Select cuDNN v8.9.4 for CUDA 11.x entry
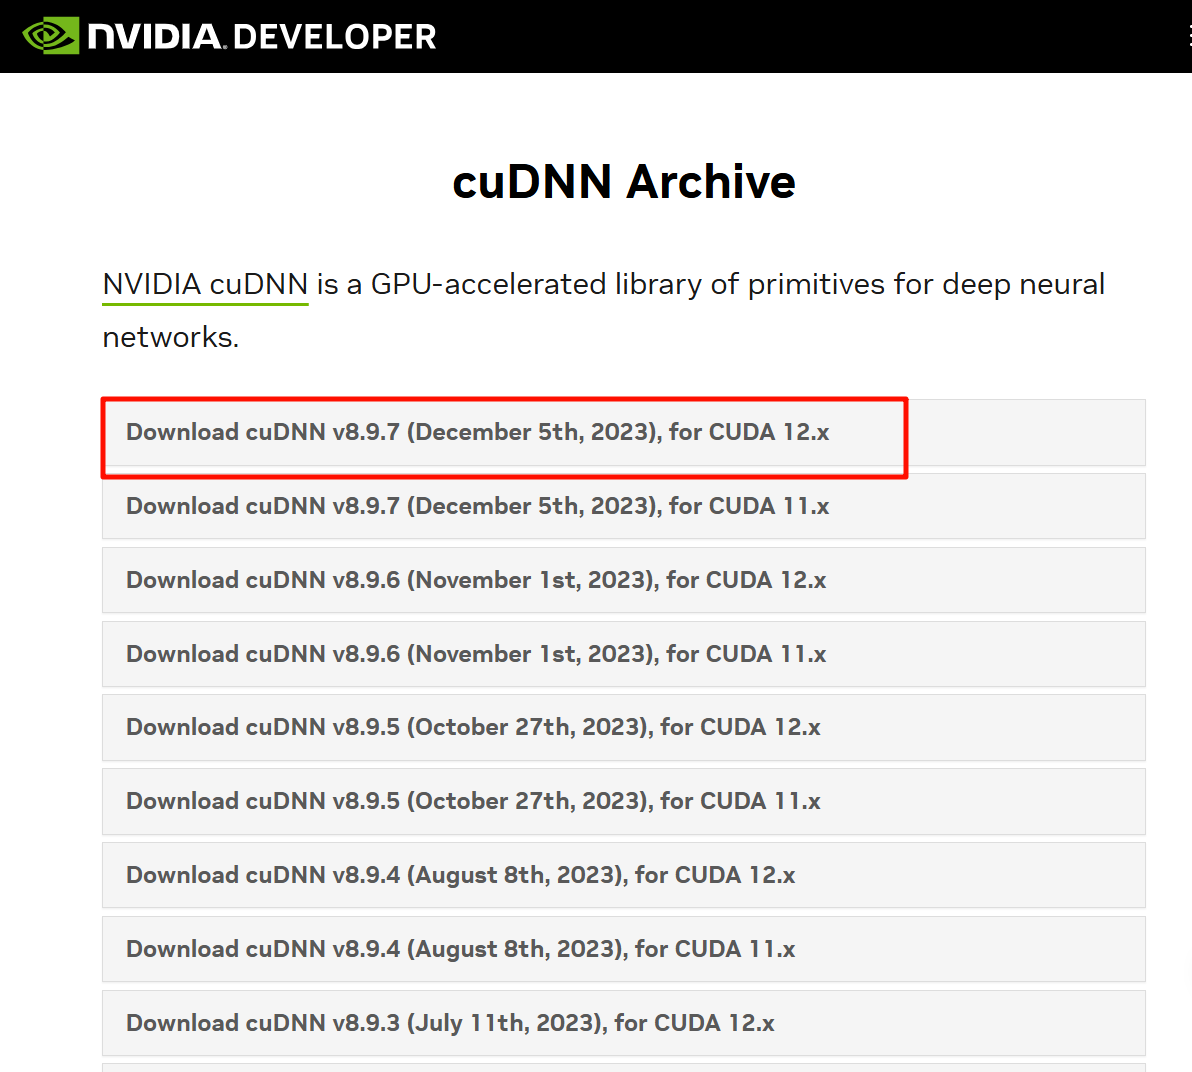1192x1072 pixels. [460, 949]
